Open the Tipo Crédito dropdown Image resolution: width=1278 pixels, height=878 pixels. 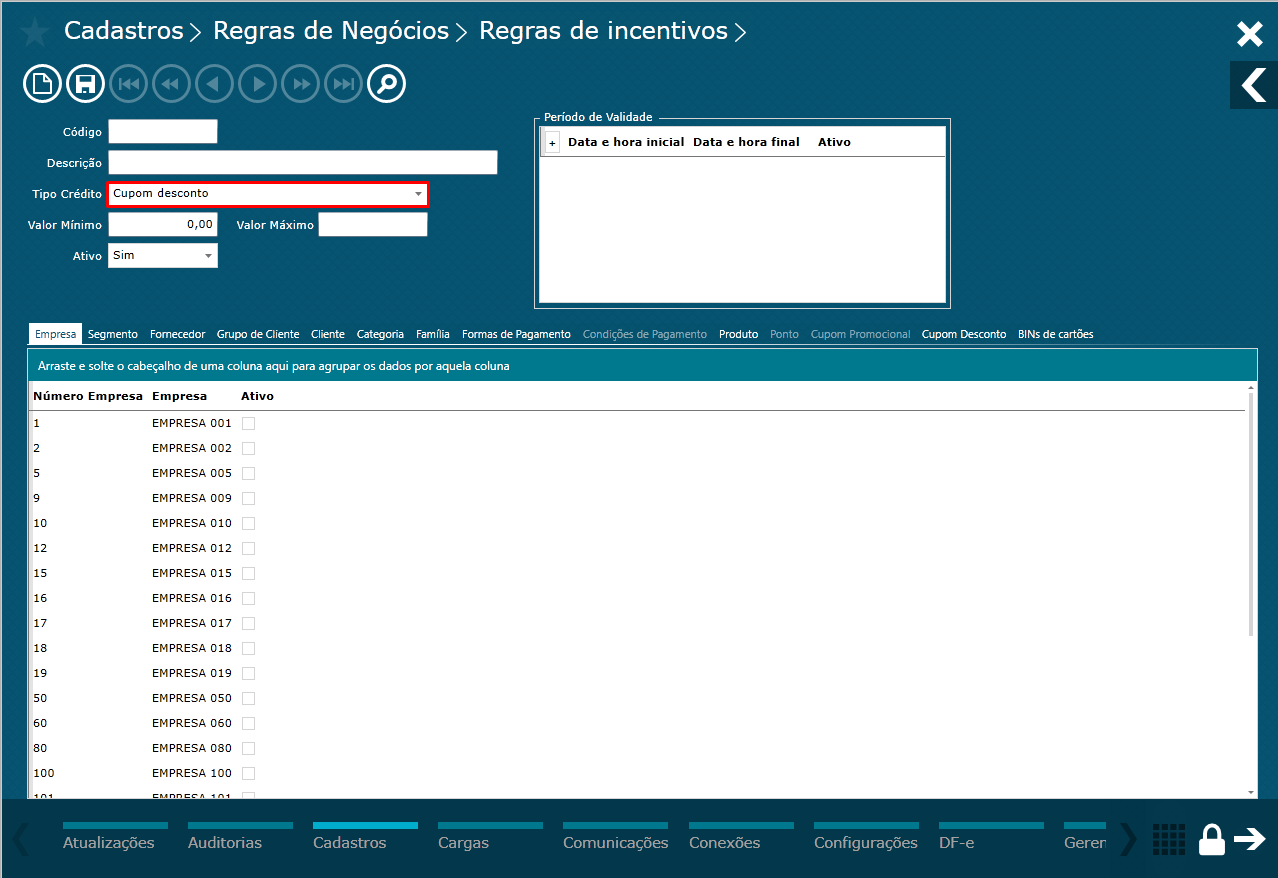(x=268, y=194)
